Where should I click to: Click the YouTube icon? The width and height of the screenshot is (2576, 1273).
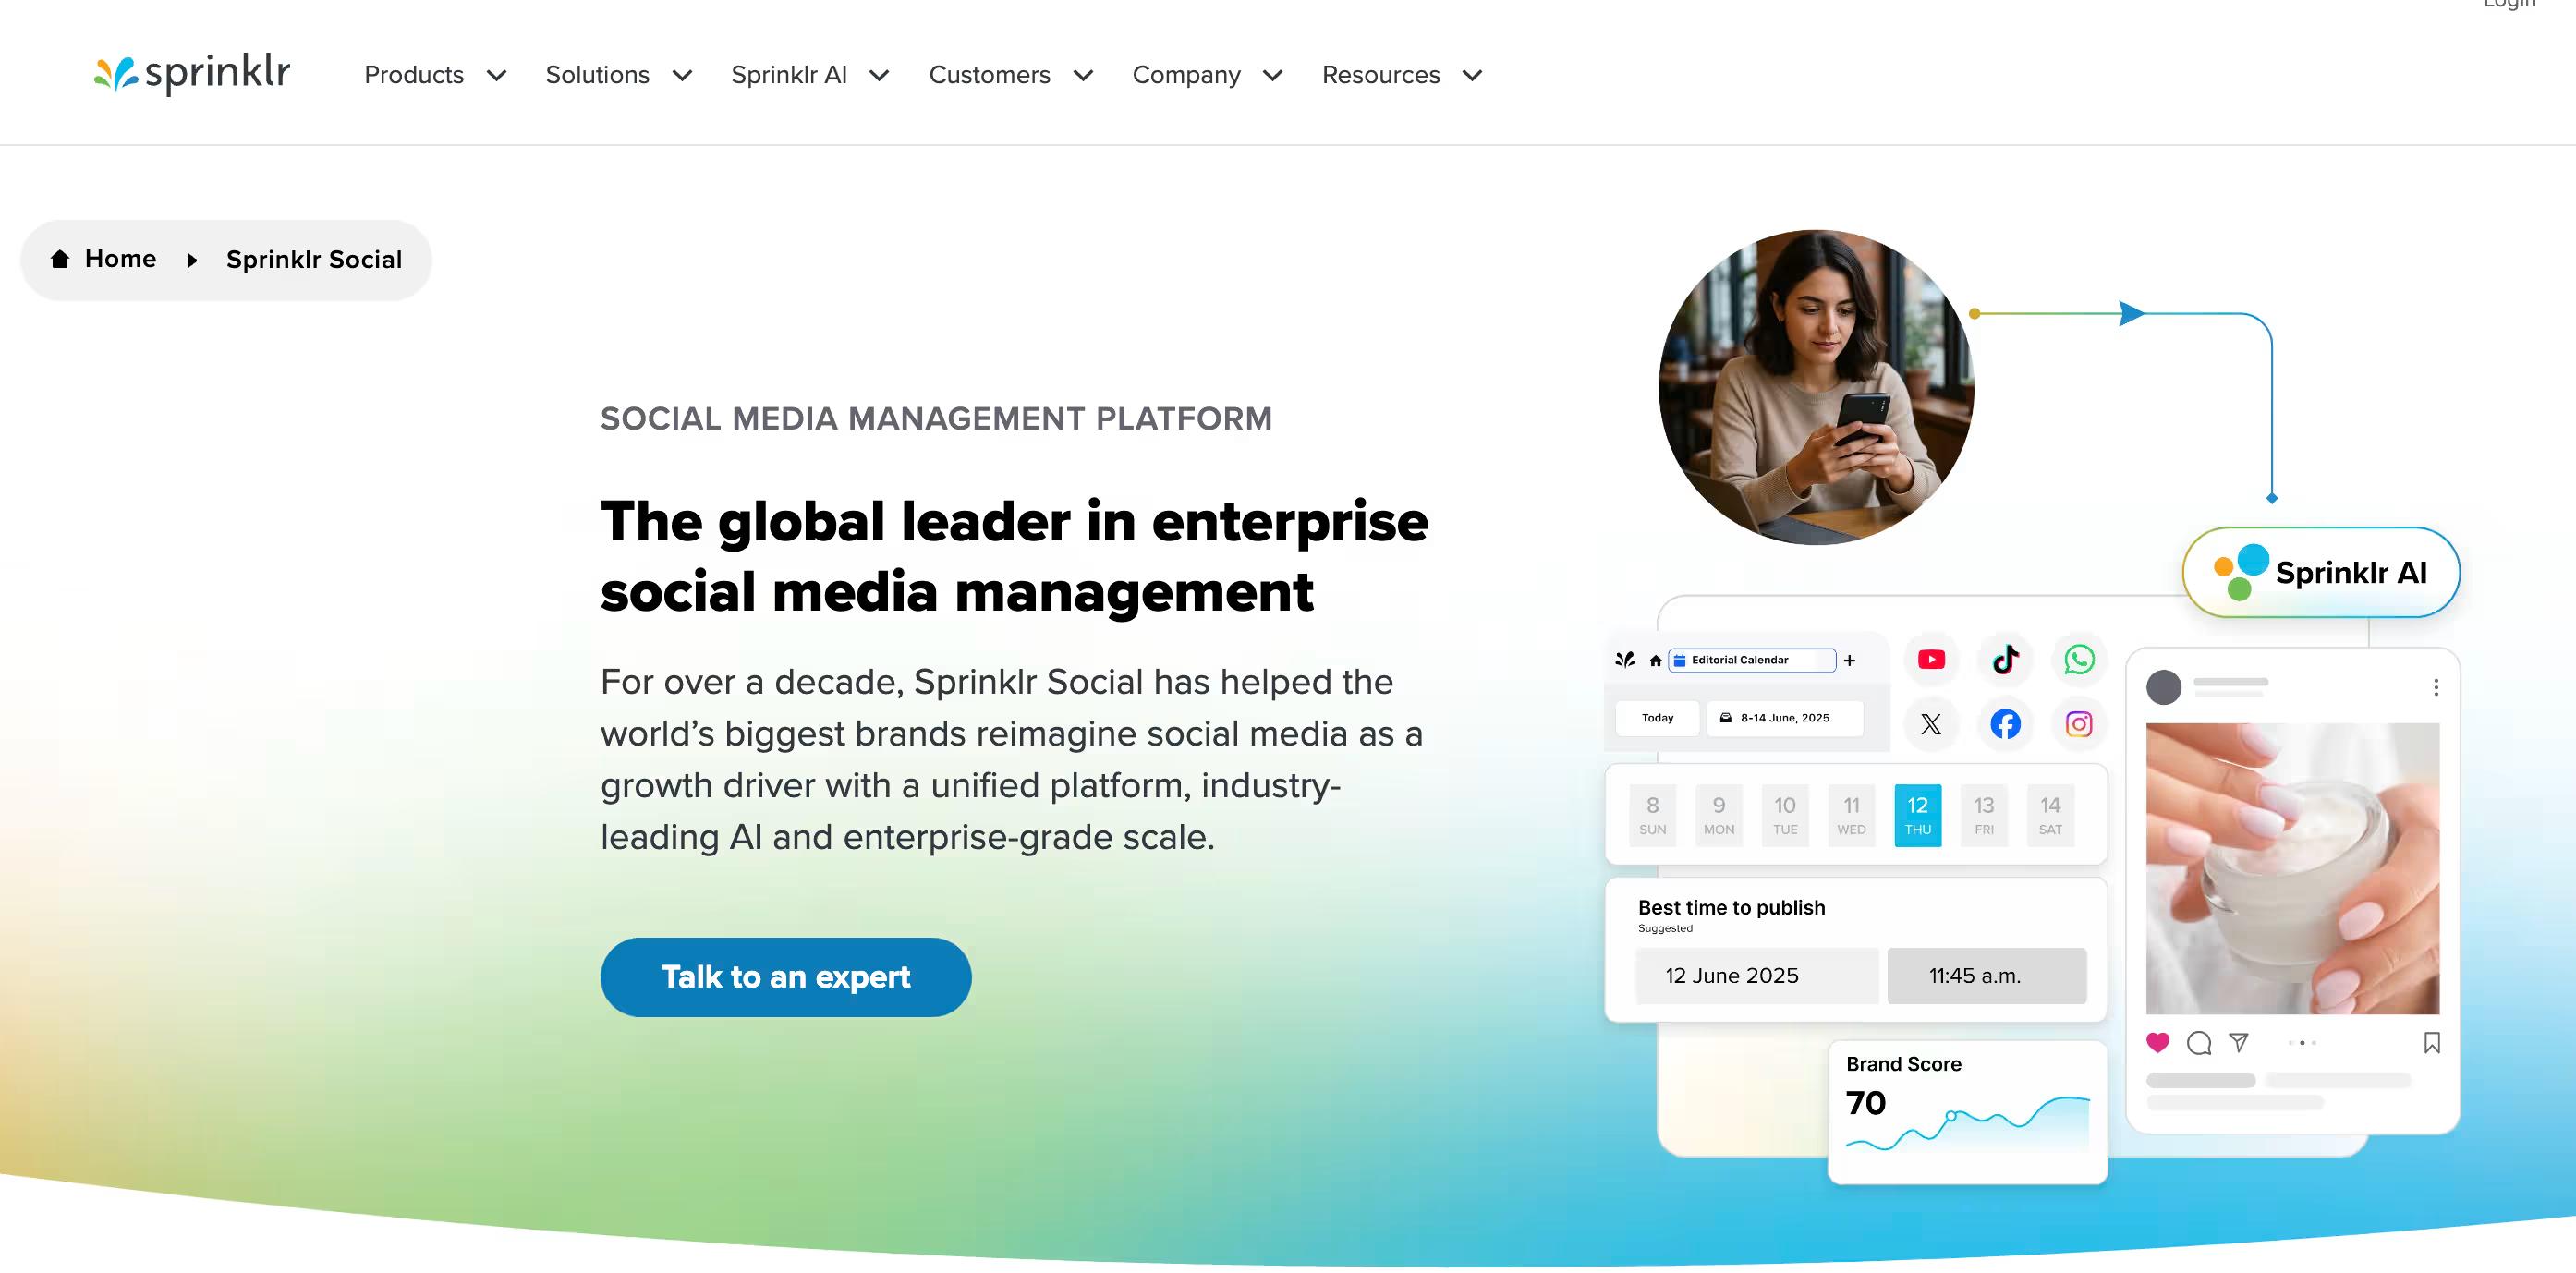(x=1931, y=659)
